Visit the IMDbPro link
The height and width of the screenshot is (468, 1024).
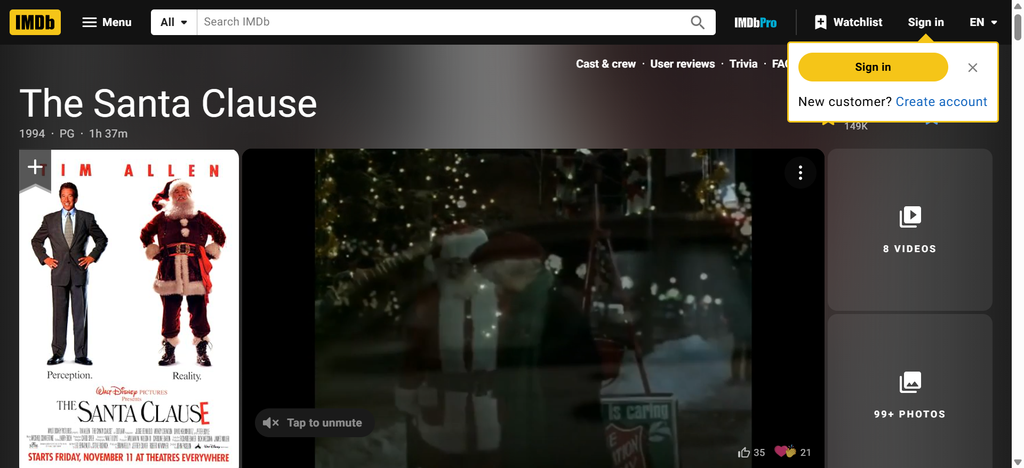[755, 22]
